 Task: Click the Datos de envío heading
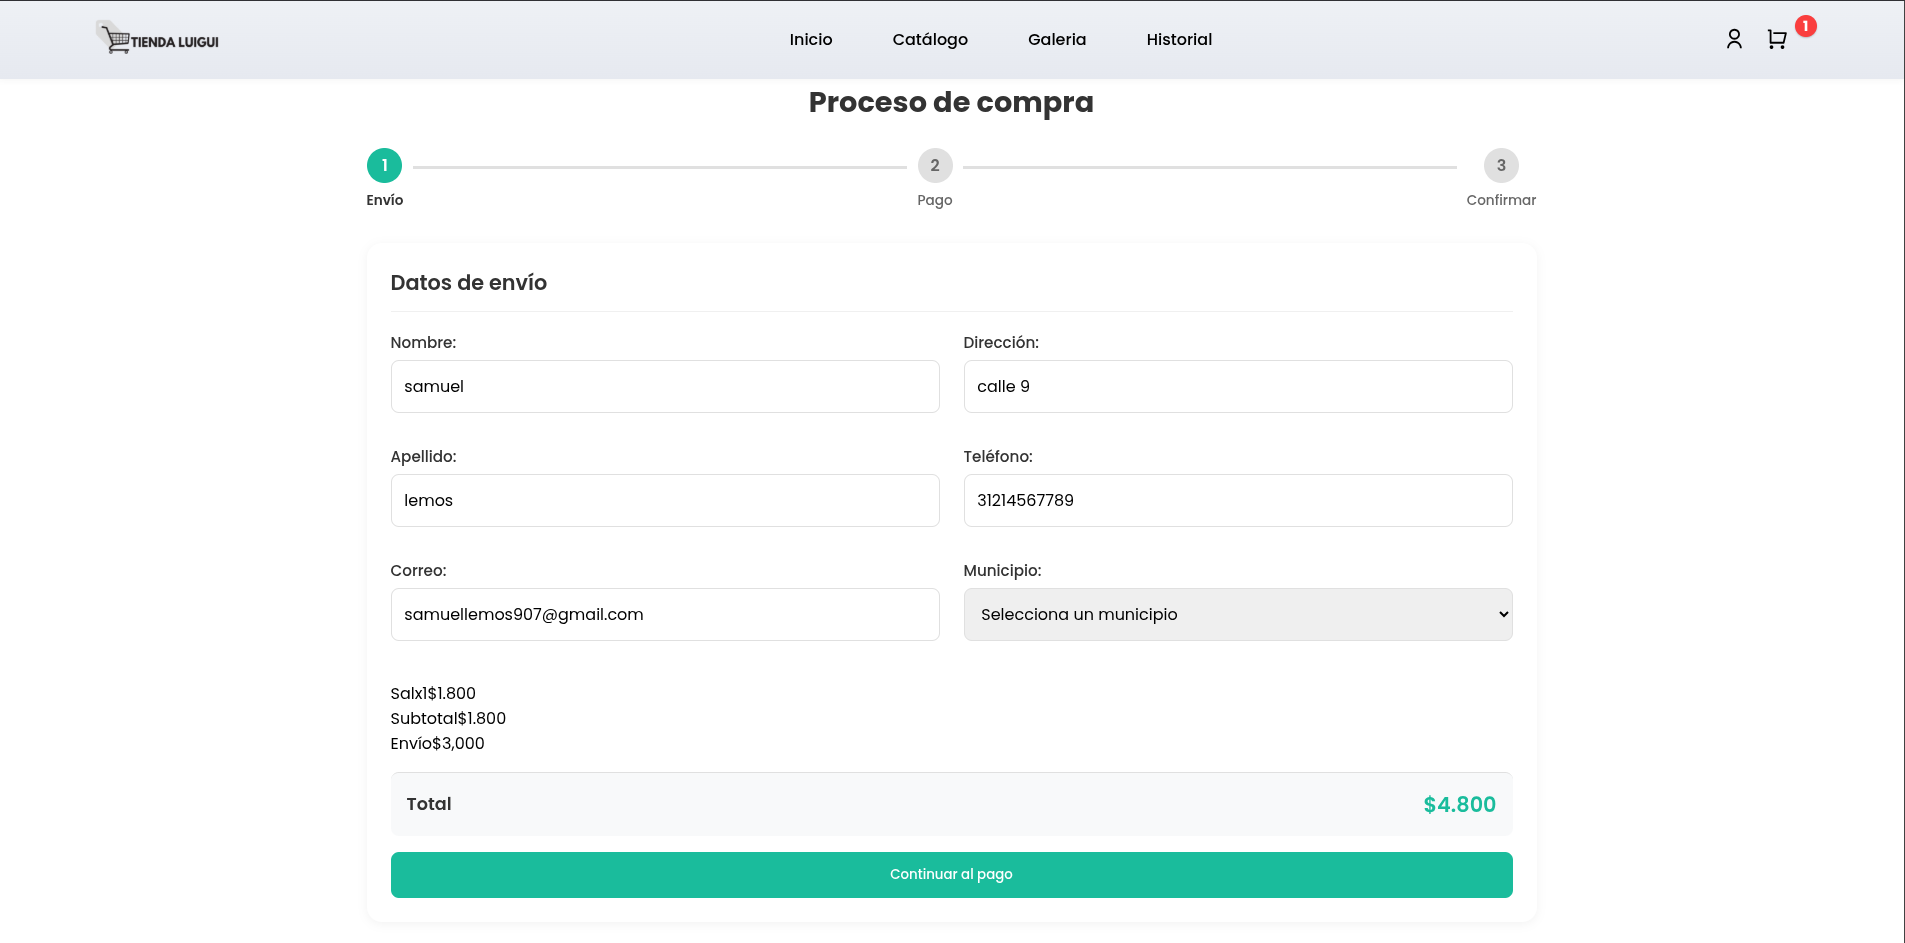pos(468,283)
